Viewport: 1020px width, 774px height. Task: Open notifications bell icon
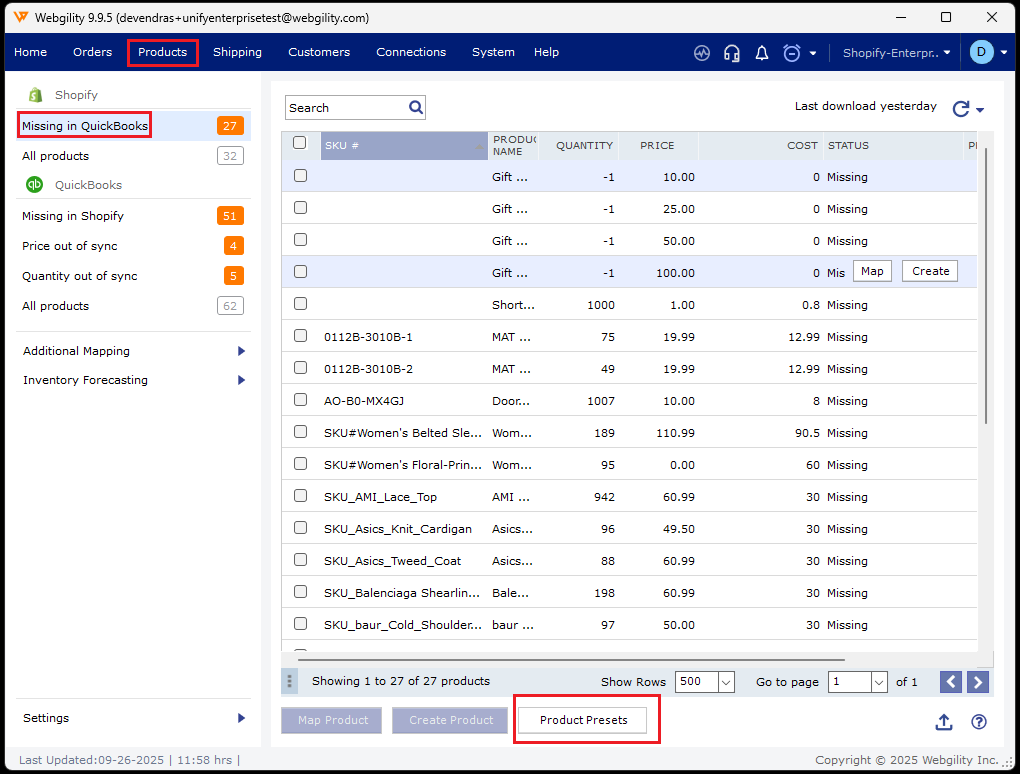tap(762, 53)
